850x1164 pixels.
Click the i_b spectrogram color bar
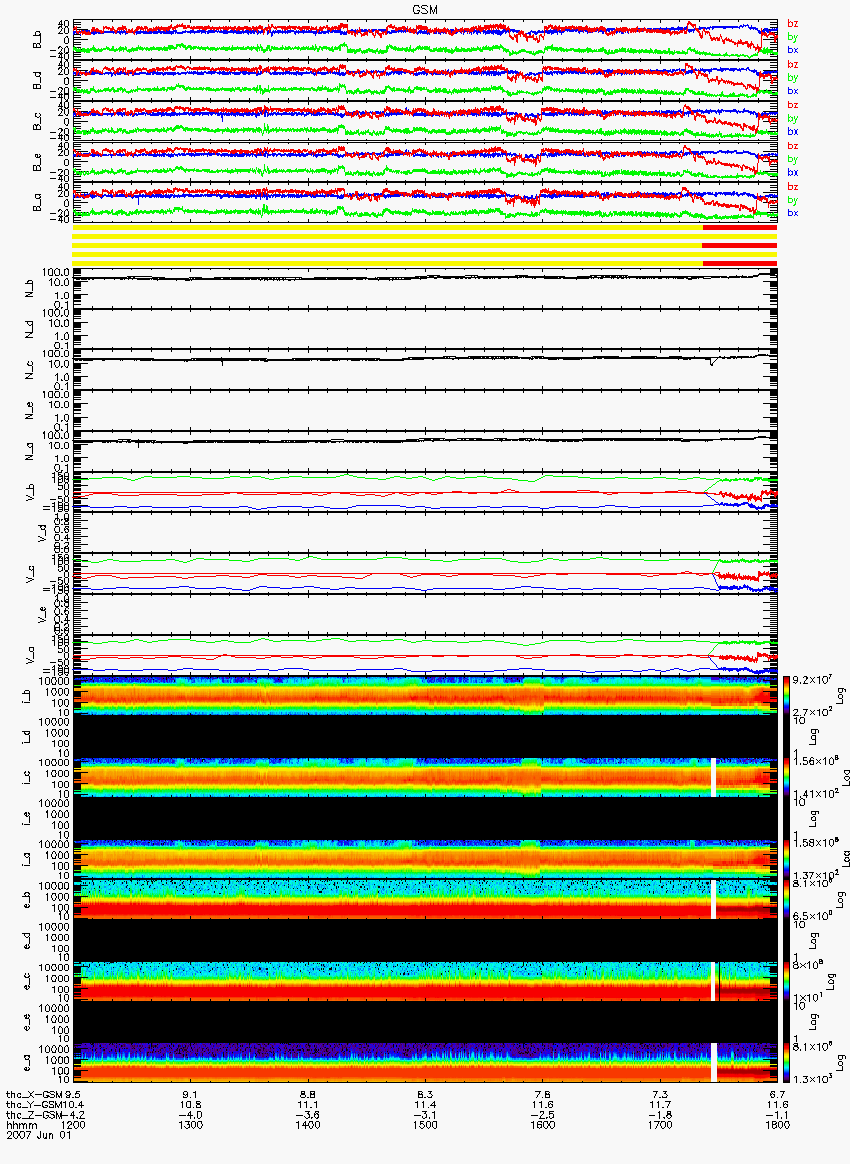coord(788,696)
